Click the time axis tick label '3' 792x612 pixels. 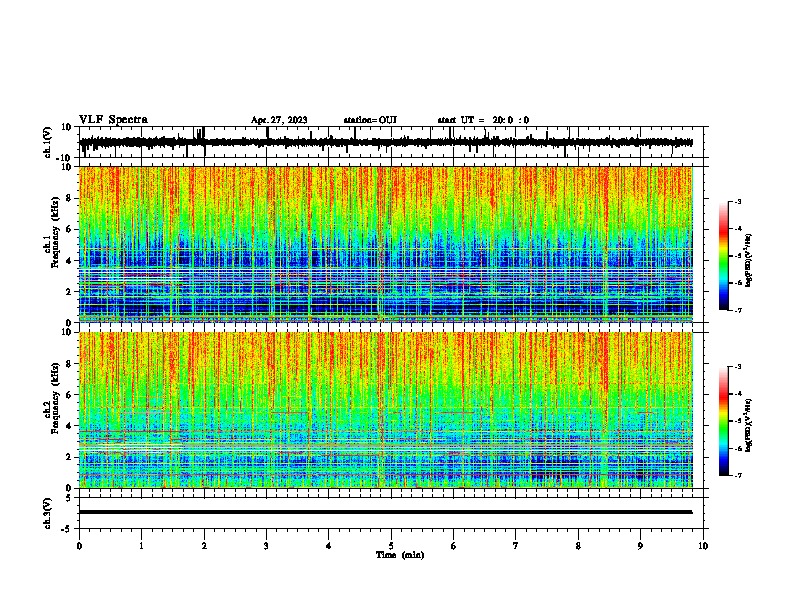point(266,546)
